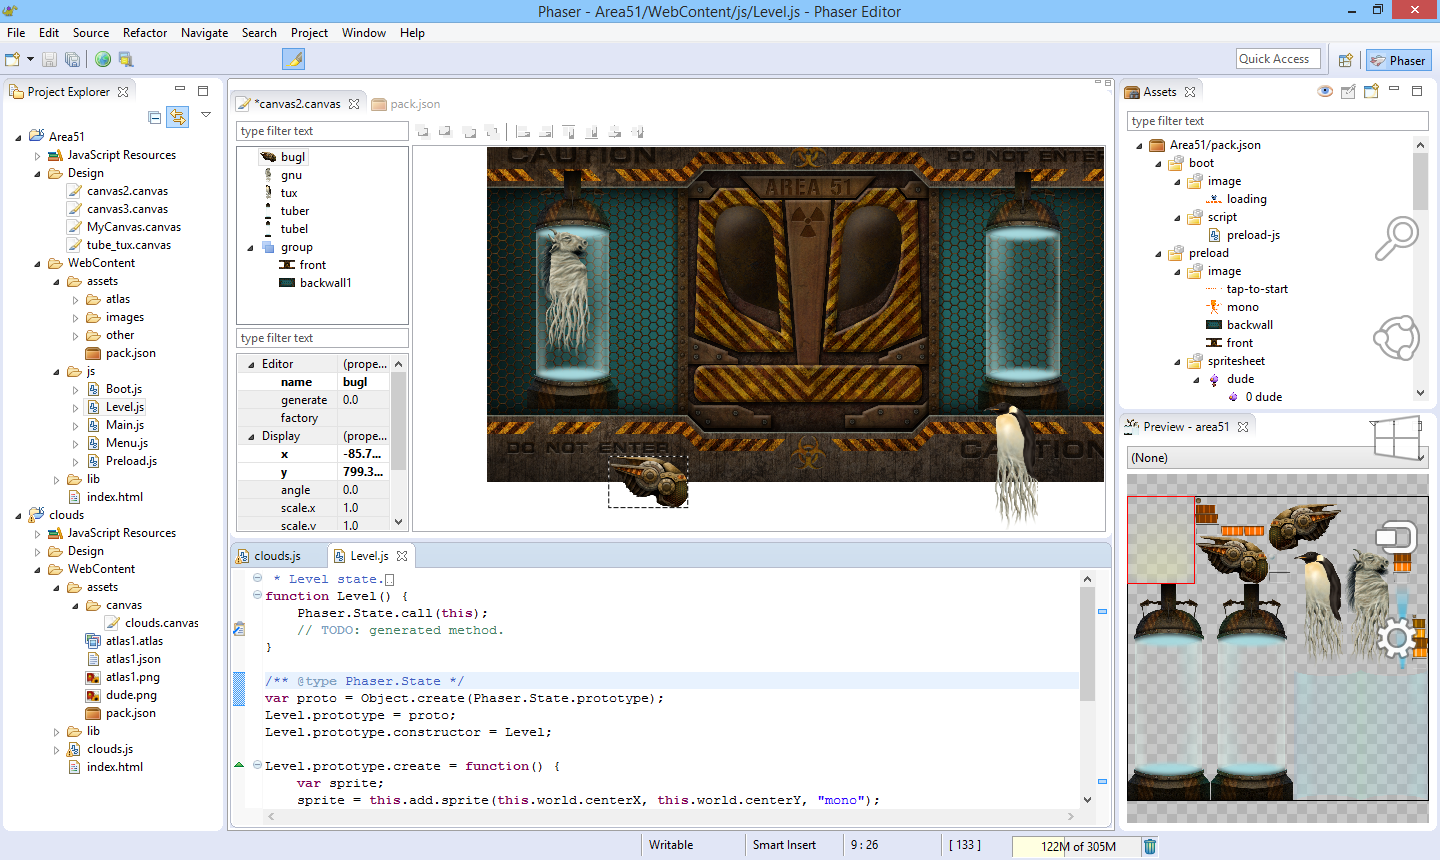Click the New wizard toolbar icon

[13, 60]
